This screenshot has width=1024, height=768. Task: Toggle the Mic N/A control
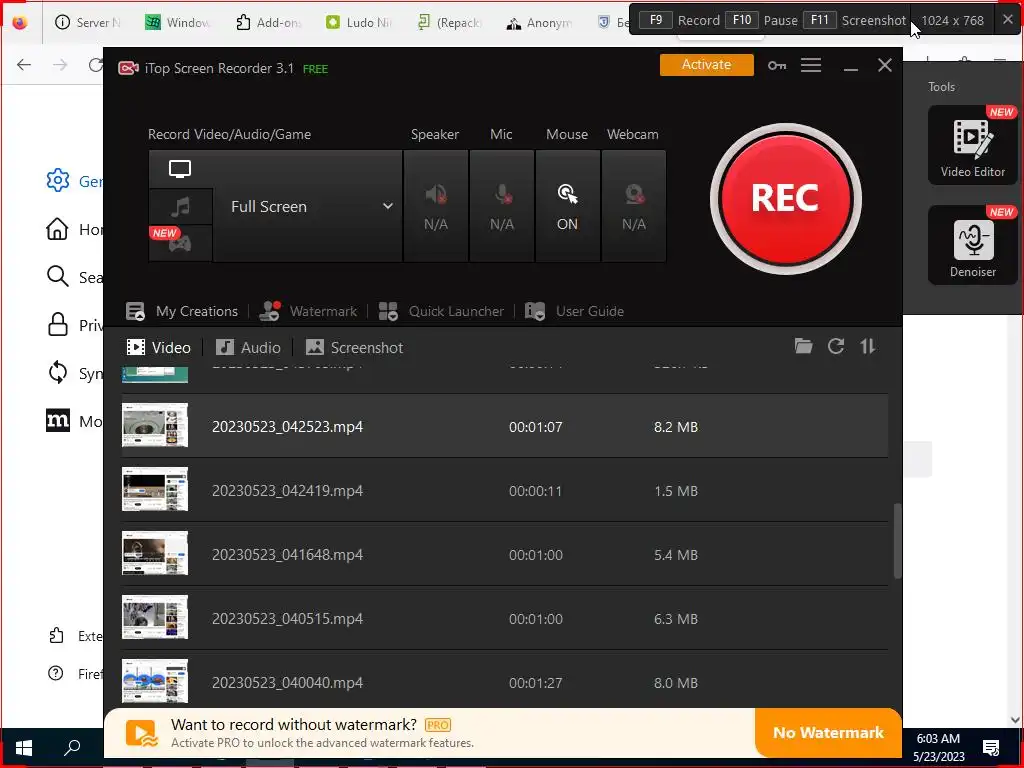coord(502,206)
